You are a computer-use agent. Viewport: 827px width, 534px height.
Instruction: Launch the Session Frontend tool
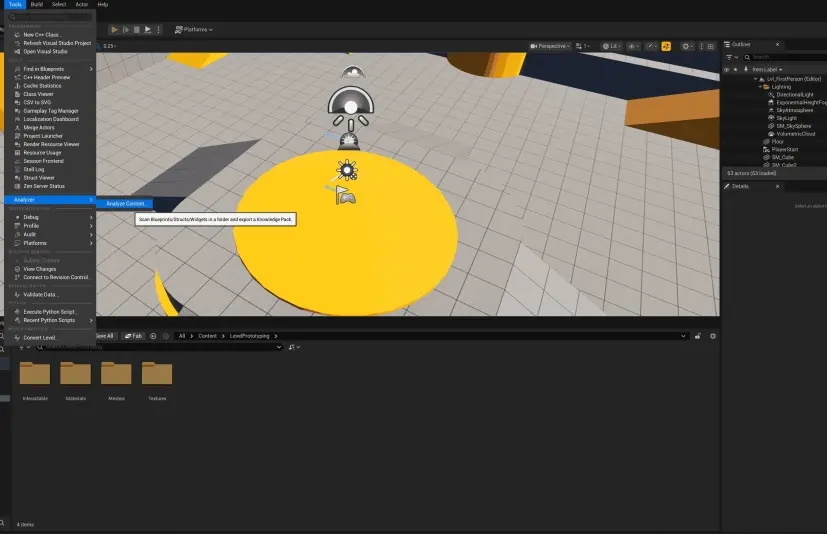[x=43, y=161]
